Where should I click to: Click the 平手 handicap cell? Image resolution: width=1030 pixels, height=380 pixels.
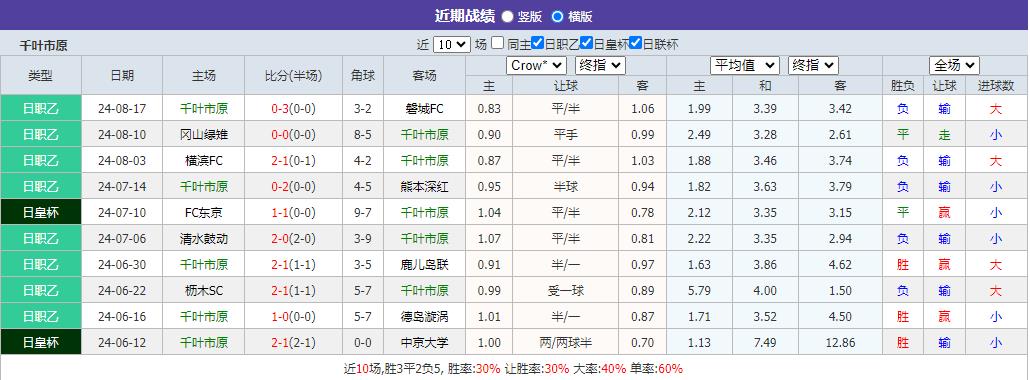pos(565,135)
